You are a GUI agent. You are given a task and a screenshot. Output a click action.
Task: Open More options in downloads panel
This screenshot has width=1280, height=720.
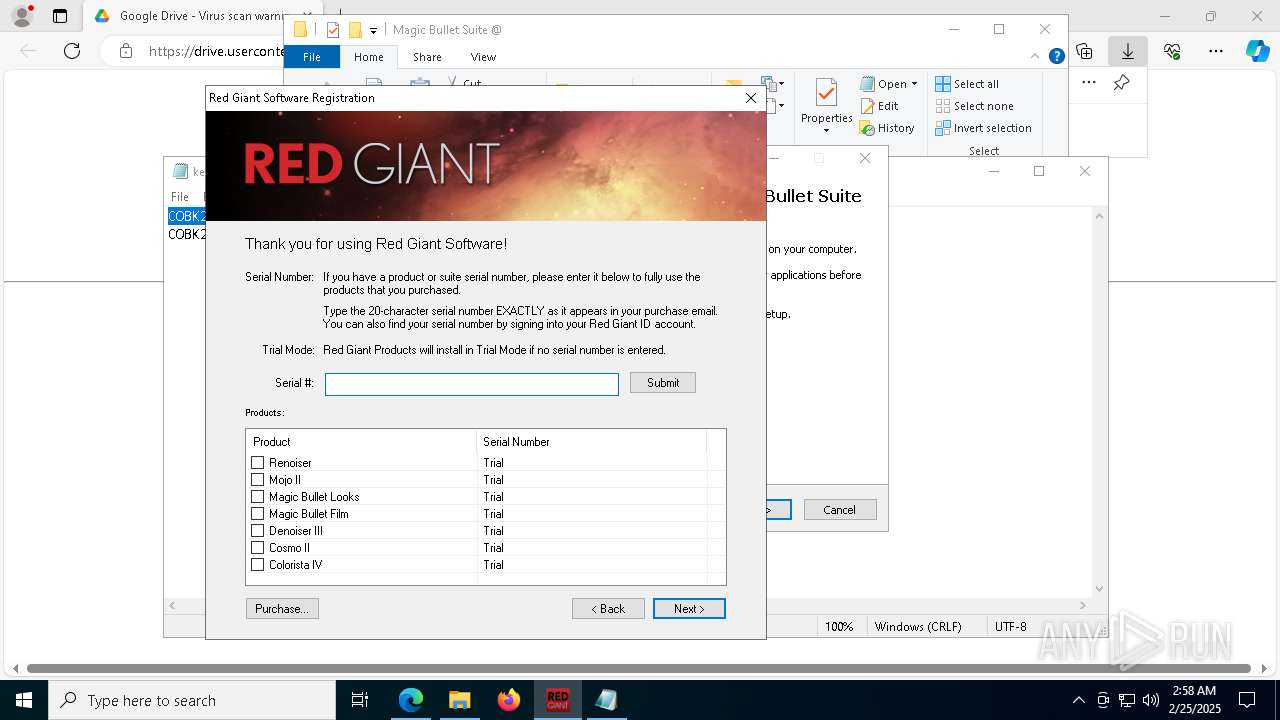(x=1089, y=83)
